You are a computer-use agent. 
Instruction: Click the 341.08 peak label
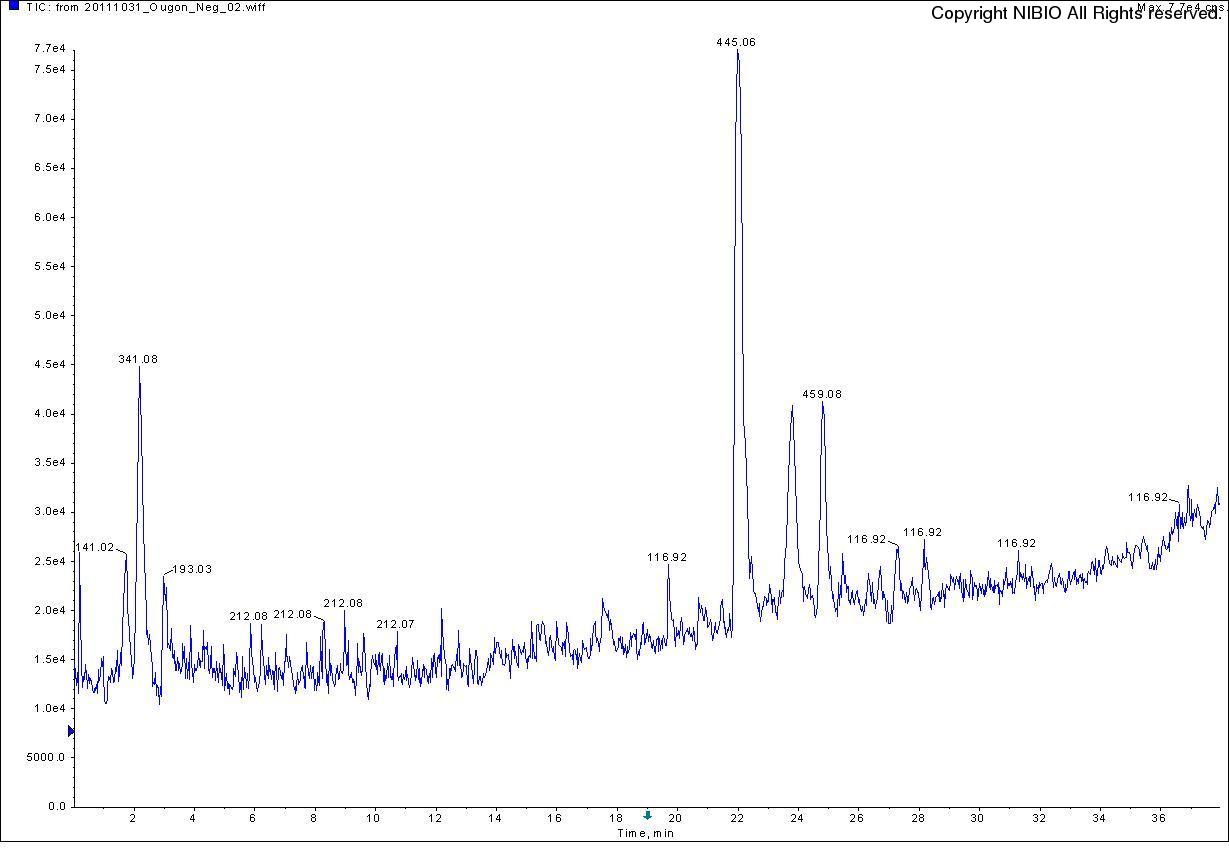138,359
